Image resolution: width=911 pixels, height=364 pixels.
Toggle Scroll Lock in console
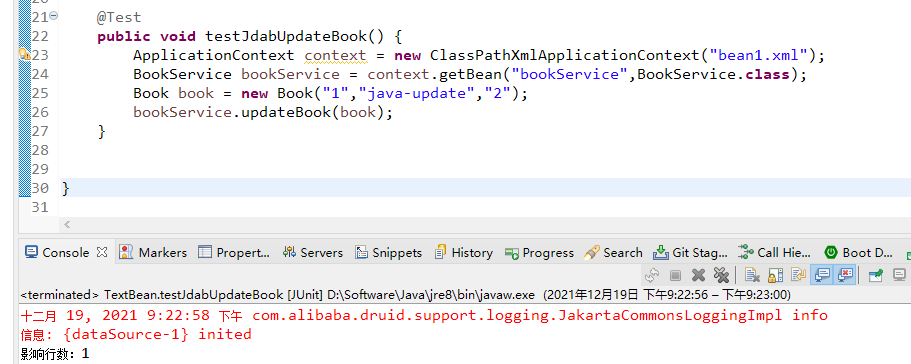tap(776, 275)
